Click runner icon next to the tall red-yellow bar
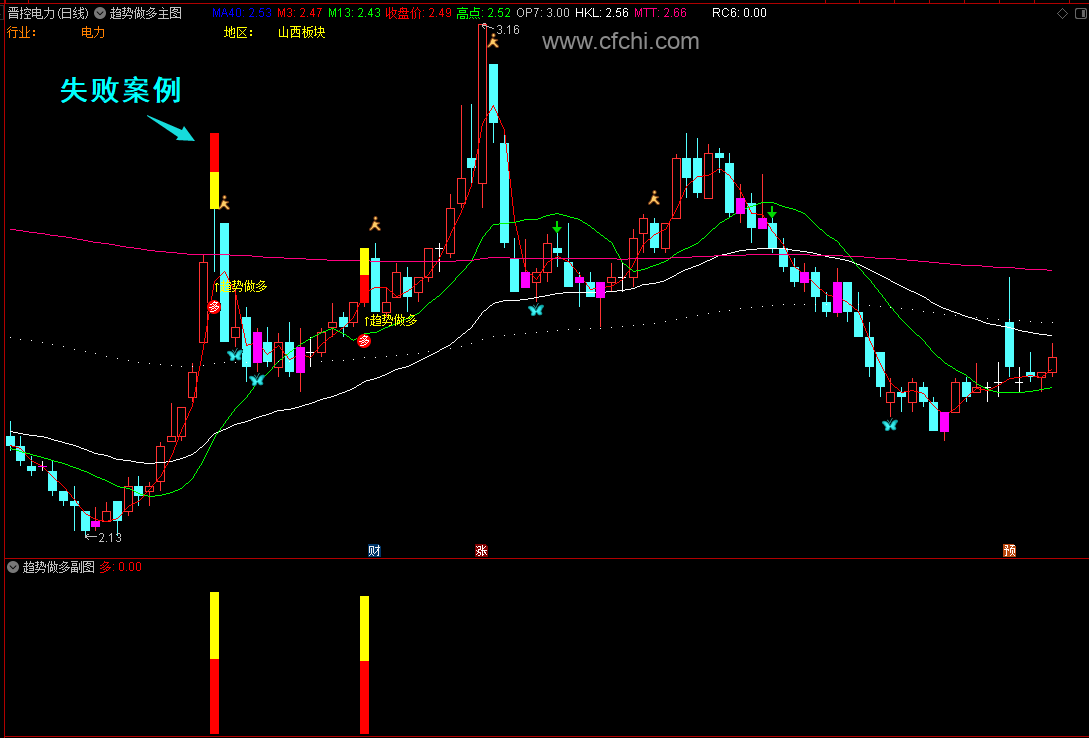1089x738 pixels. 224,203
